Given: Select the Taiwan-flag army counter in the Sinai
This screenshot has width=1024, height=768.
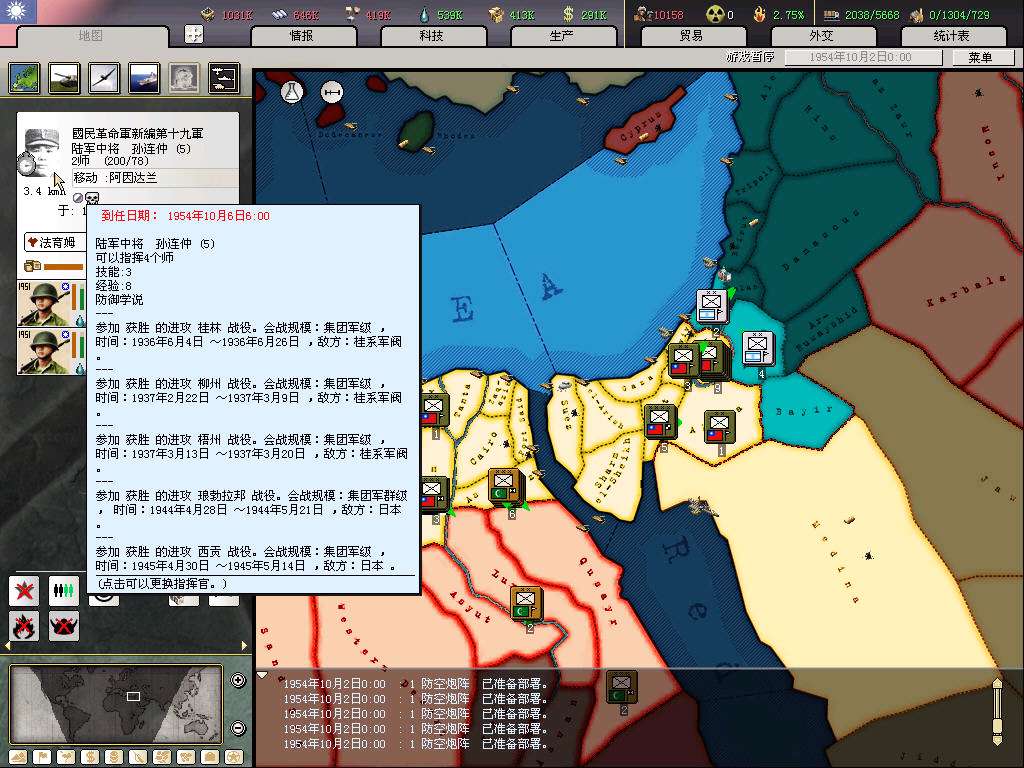Looking at the screenshot, I should click(659, 421).
